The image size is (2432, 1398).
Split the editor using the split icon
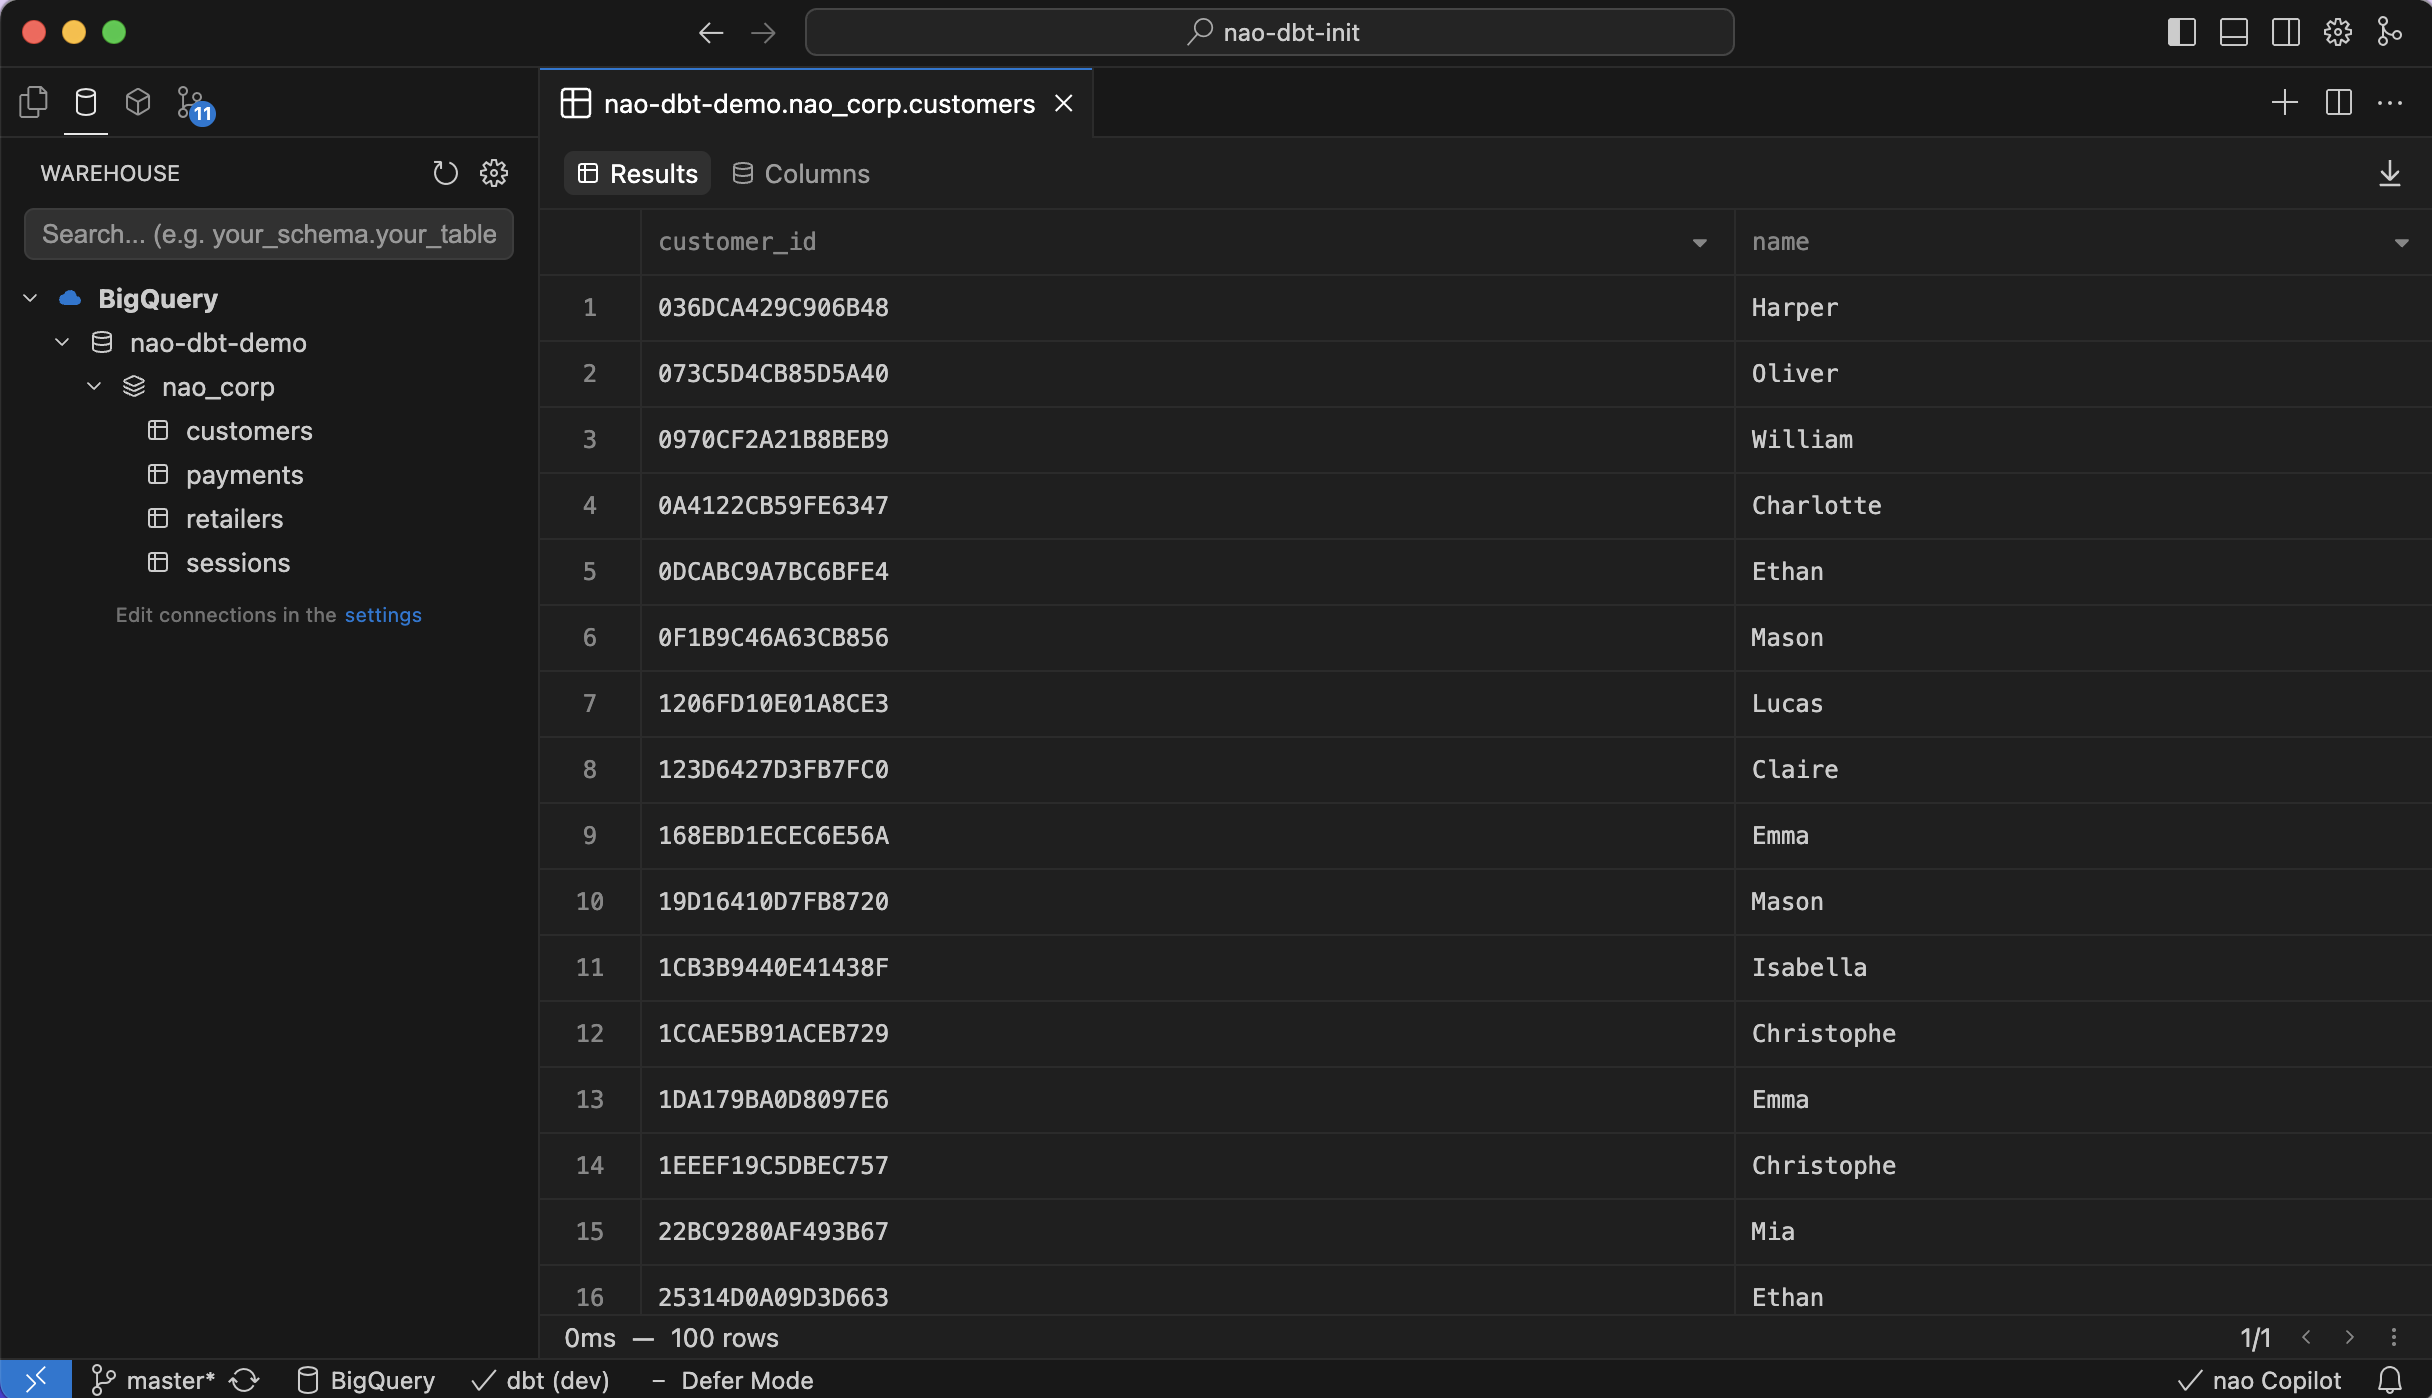click(2340, 103)
